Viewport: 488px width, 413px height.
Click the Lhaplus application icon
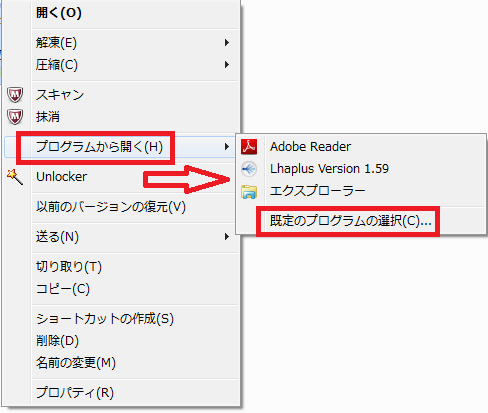[249, 169]
